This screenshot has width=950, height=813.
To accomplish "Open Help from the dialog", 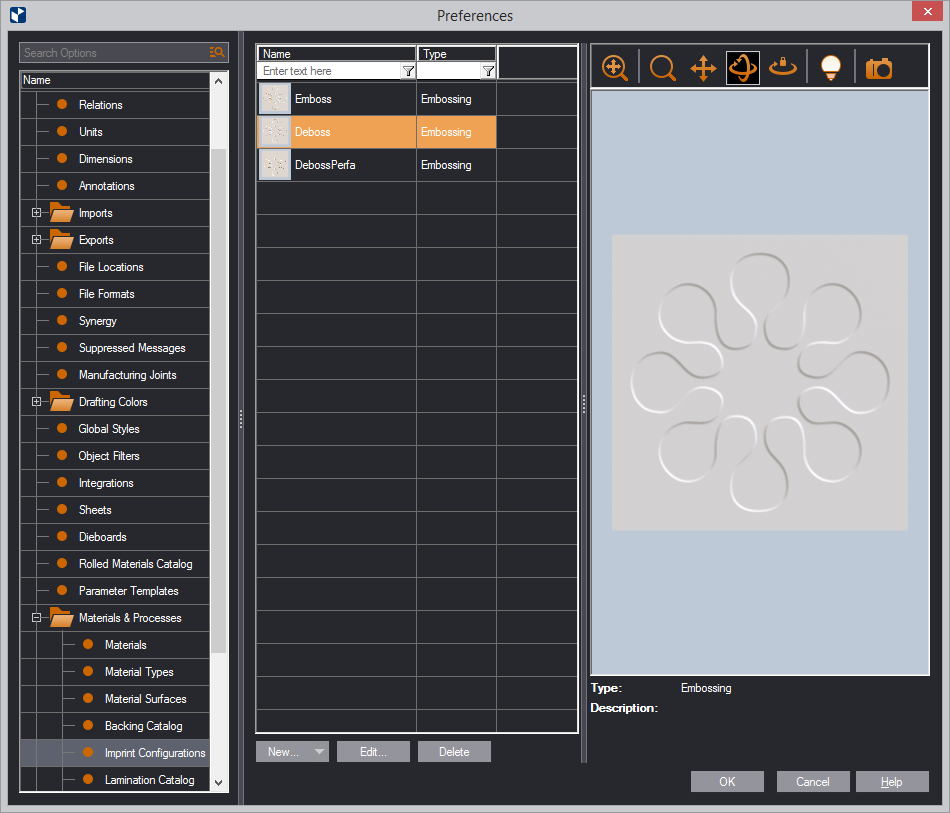I will (892, 781).
